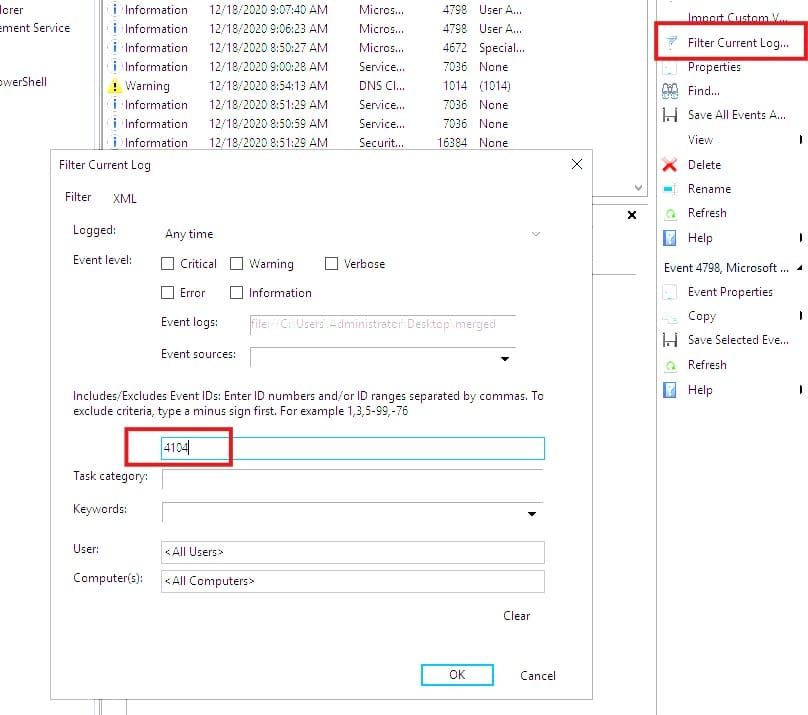Tick the Verbose checkbox

pyautogui.click(x=331, y=264)
